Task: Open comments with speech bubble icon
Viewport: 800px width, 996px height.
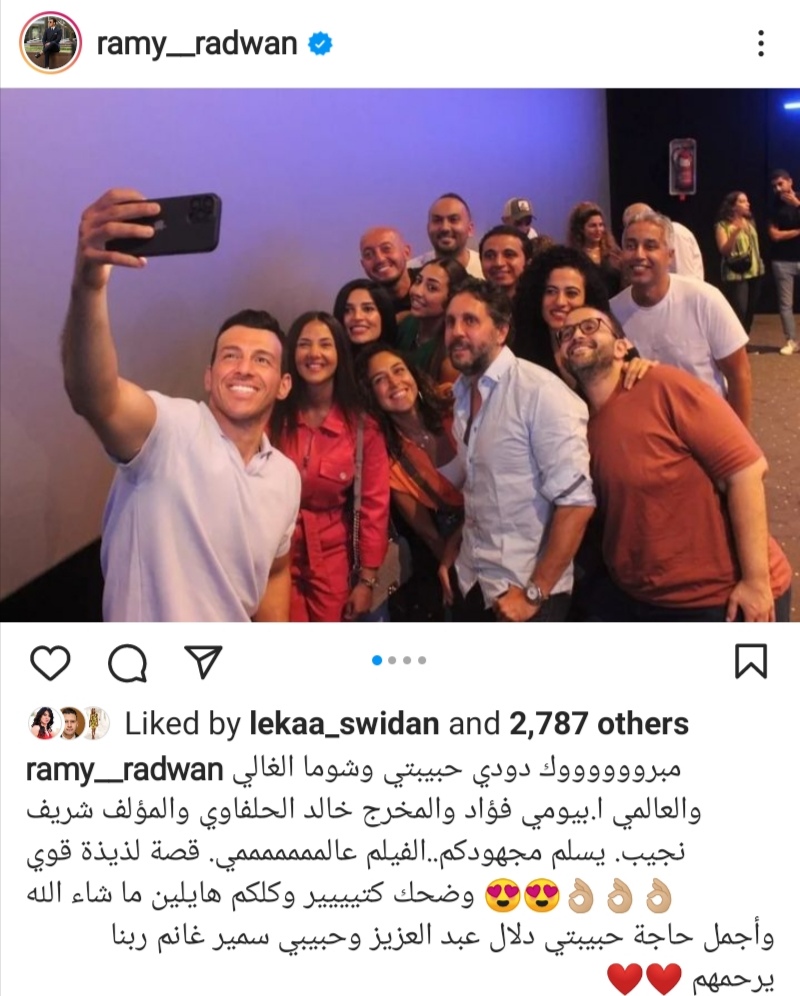Action: (x=128, y=663)
